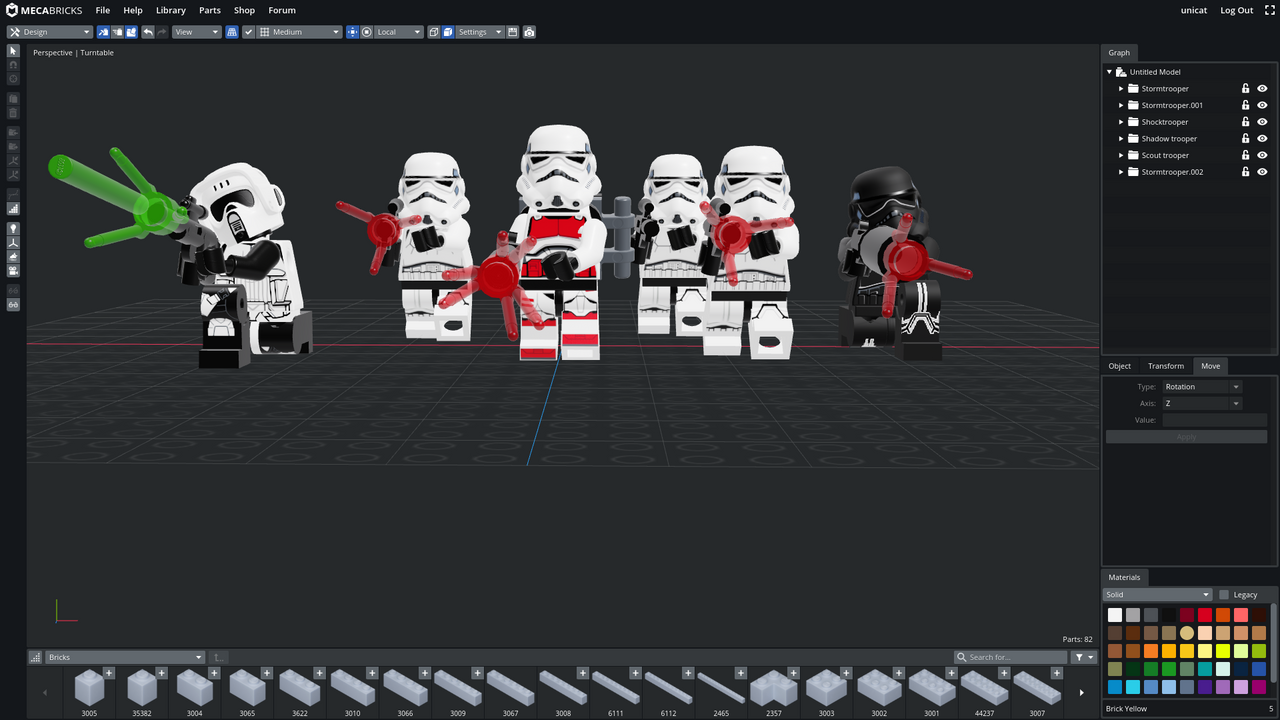Image resolution: width=1280 pixels, height=720 pixels.
Task: Click the Log Out link
Action: (1237, 10)
